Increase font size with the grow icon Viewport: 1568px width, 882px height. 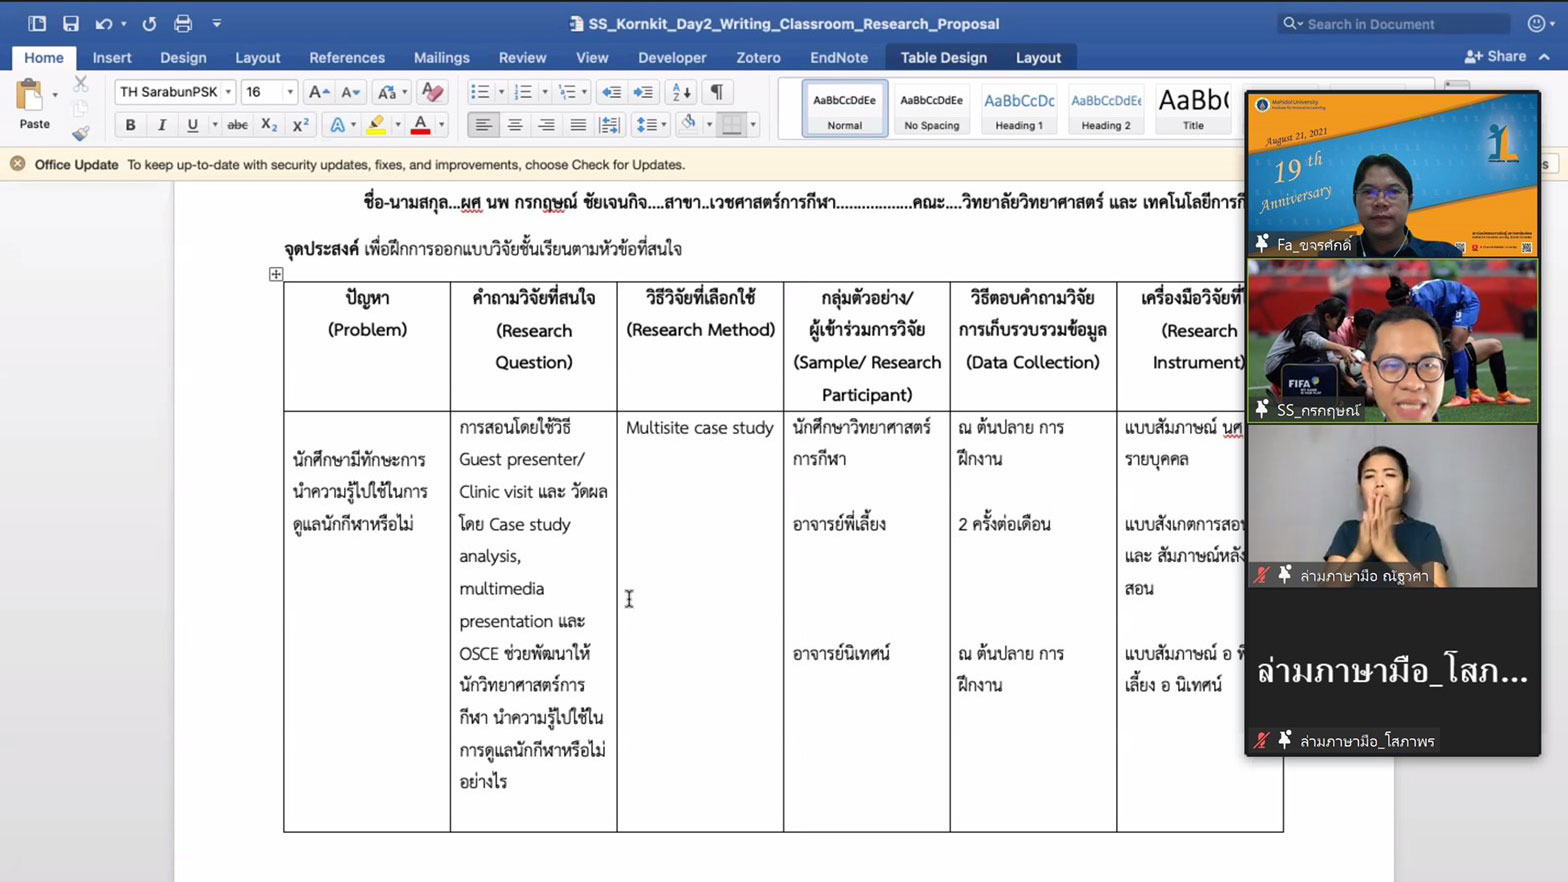318,92
